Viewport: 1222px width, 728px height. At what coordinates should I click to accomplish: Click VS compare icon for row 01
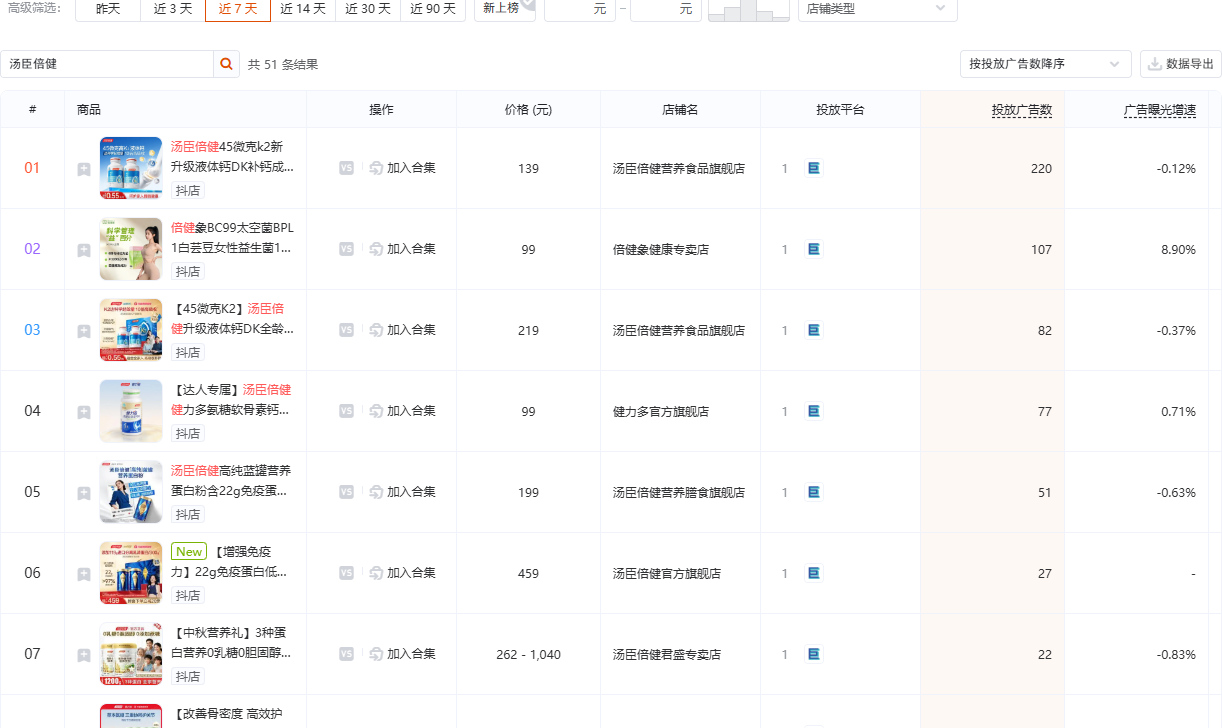pyautogui.click(x=346, y=168)
